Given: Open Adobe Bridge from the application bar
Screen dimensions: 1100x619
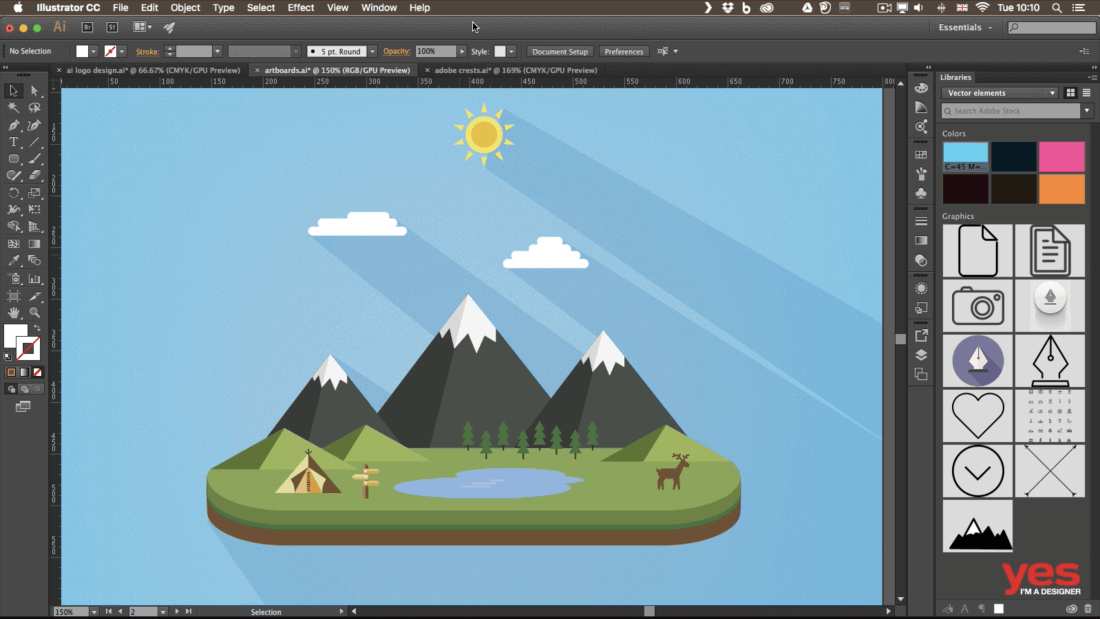Looking at the screenshot, I should pos(88,28).
